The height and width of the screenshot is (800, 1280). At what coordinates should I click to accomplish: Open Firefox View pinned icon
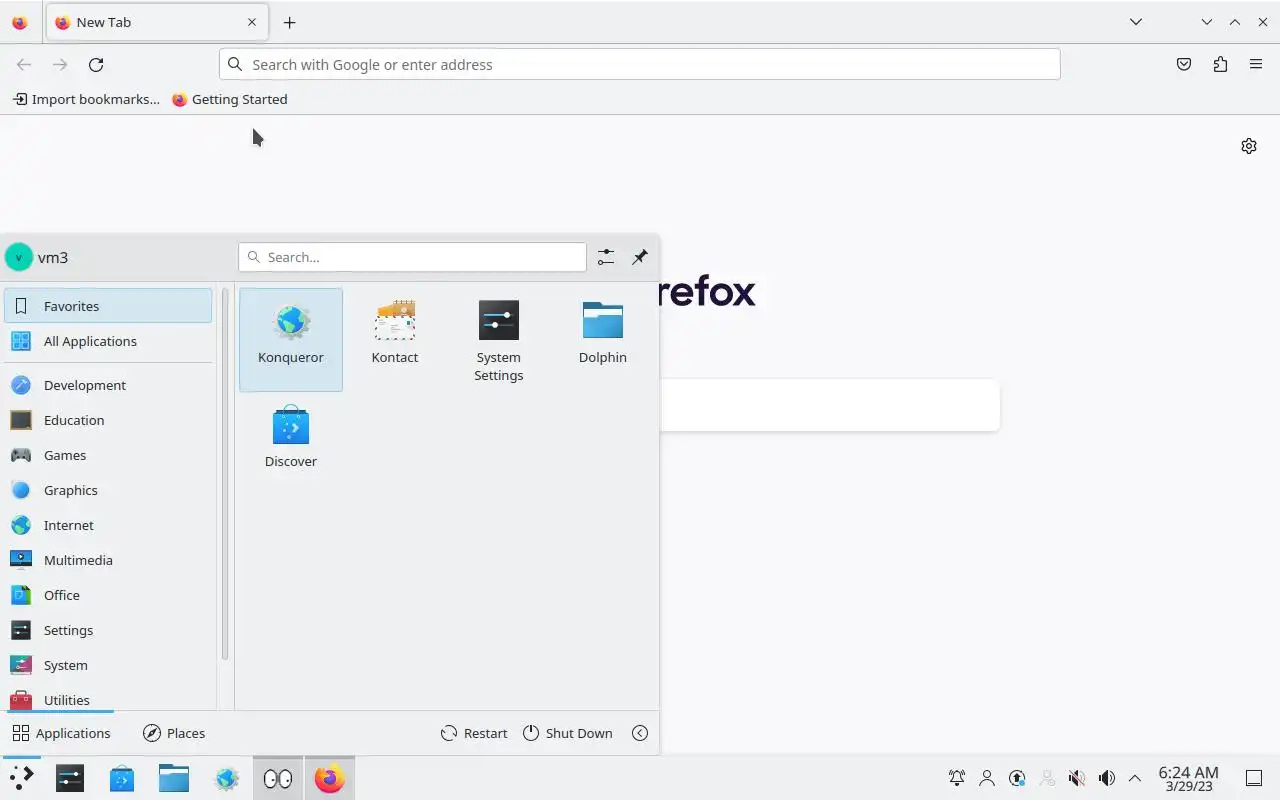19,22
